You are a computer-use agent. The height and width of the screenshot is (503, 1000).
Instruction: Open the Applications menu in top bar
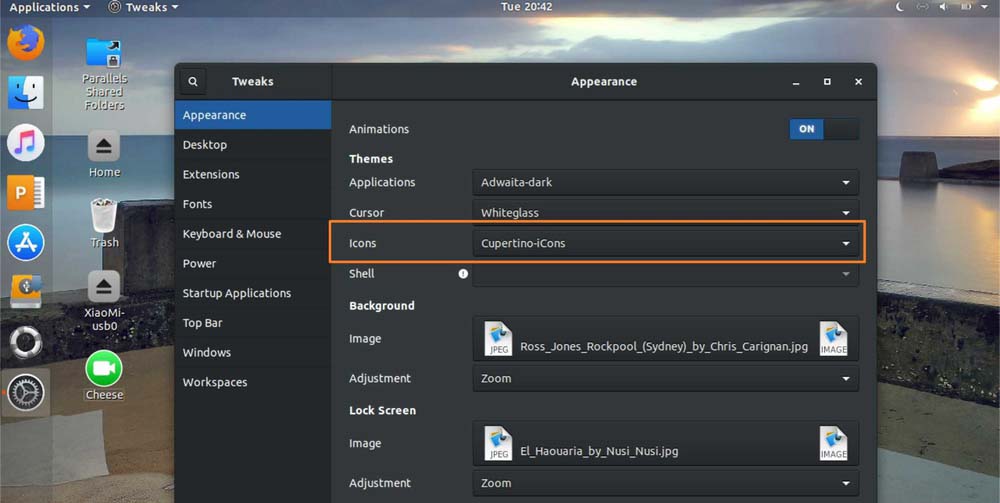tap(49, 7)
